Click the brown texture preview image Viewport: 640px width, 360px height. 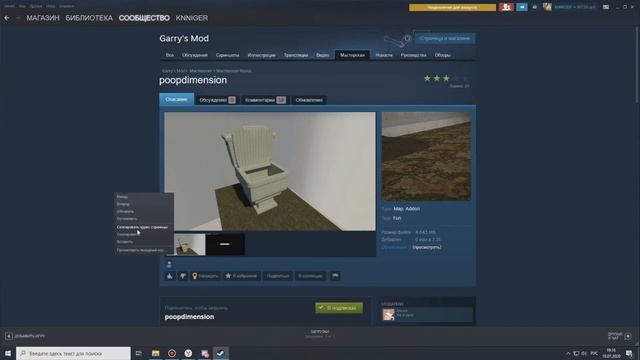tap(426, 156)
